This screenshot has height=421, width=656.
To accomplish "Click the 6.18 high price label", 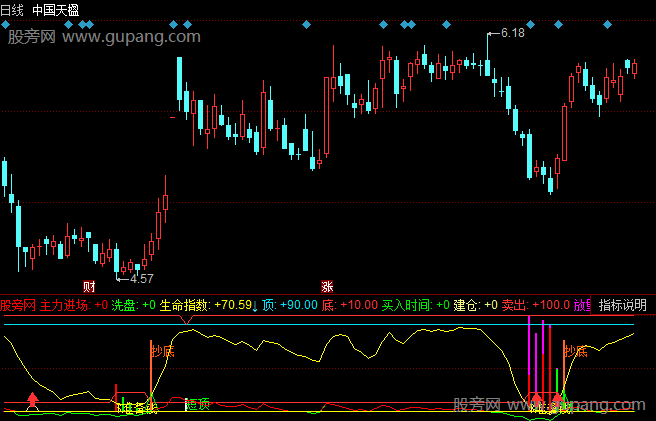I will point(512,33).
